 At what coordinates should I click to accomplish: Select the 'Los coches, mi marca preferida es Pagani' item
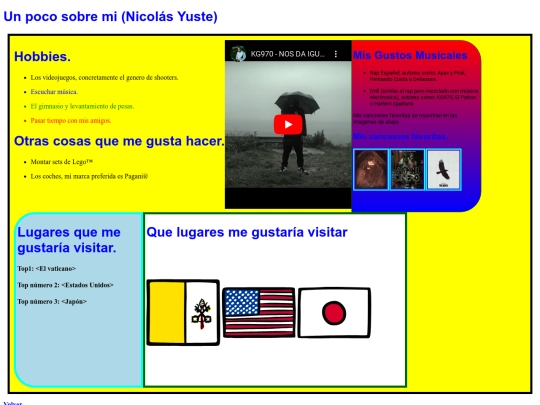point(89,176)
